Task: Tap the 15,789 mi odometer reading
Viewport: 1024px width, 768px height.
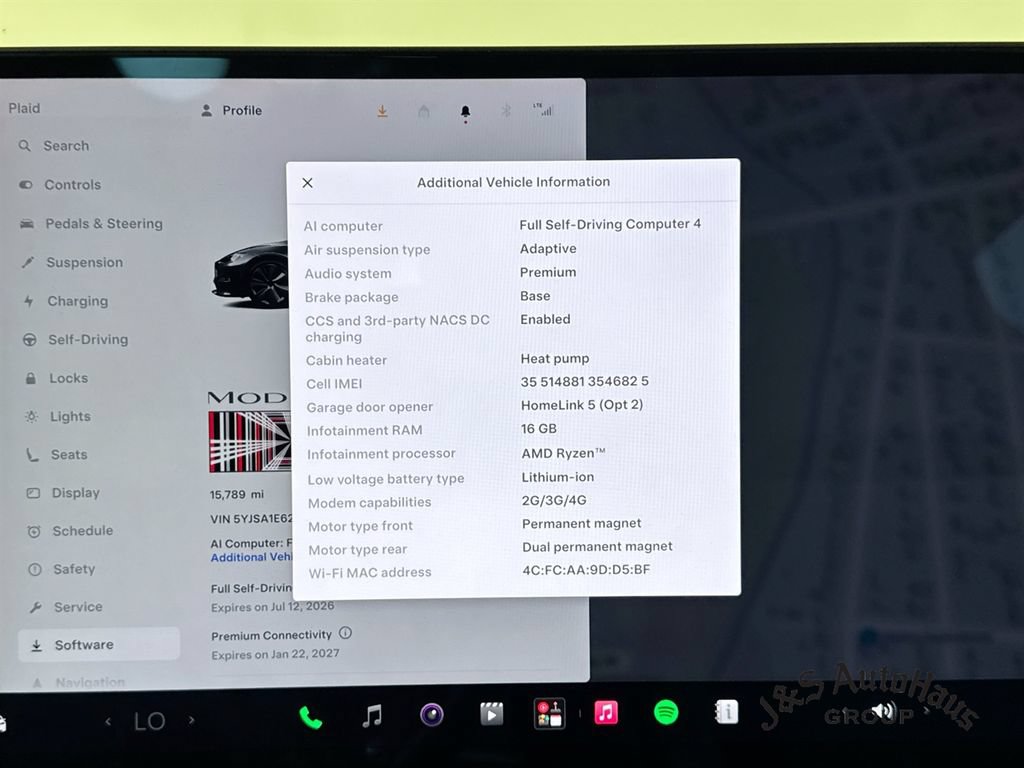Action: [236, 494]
